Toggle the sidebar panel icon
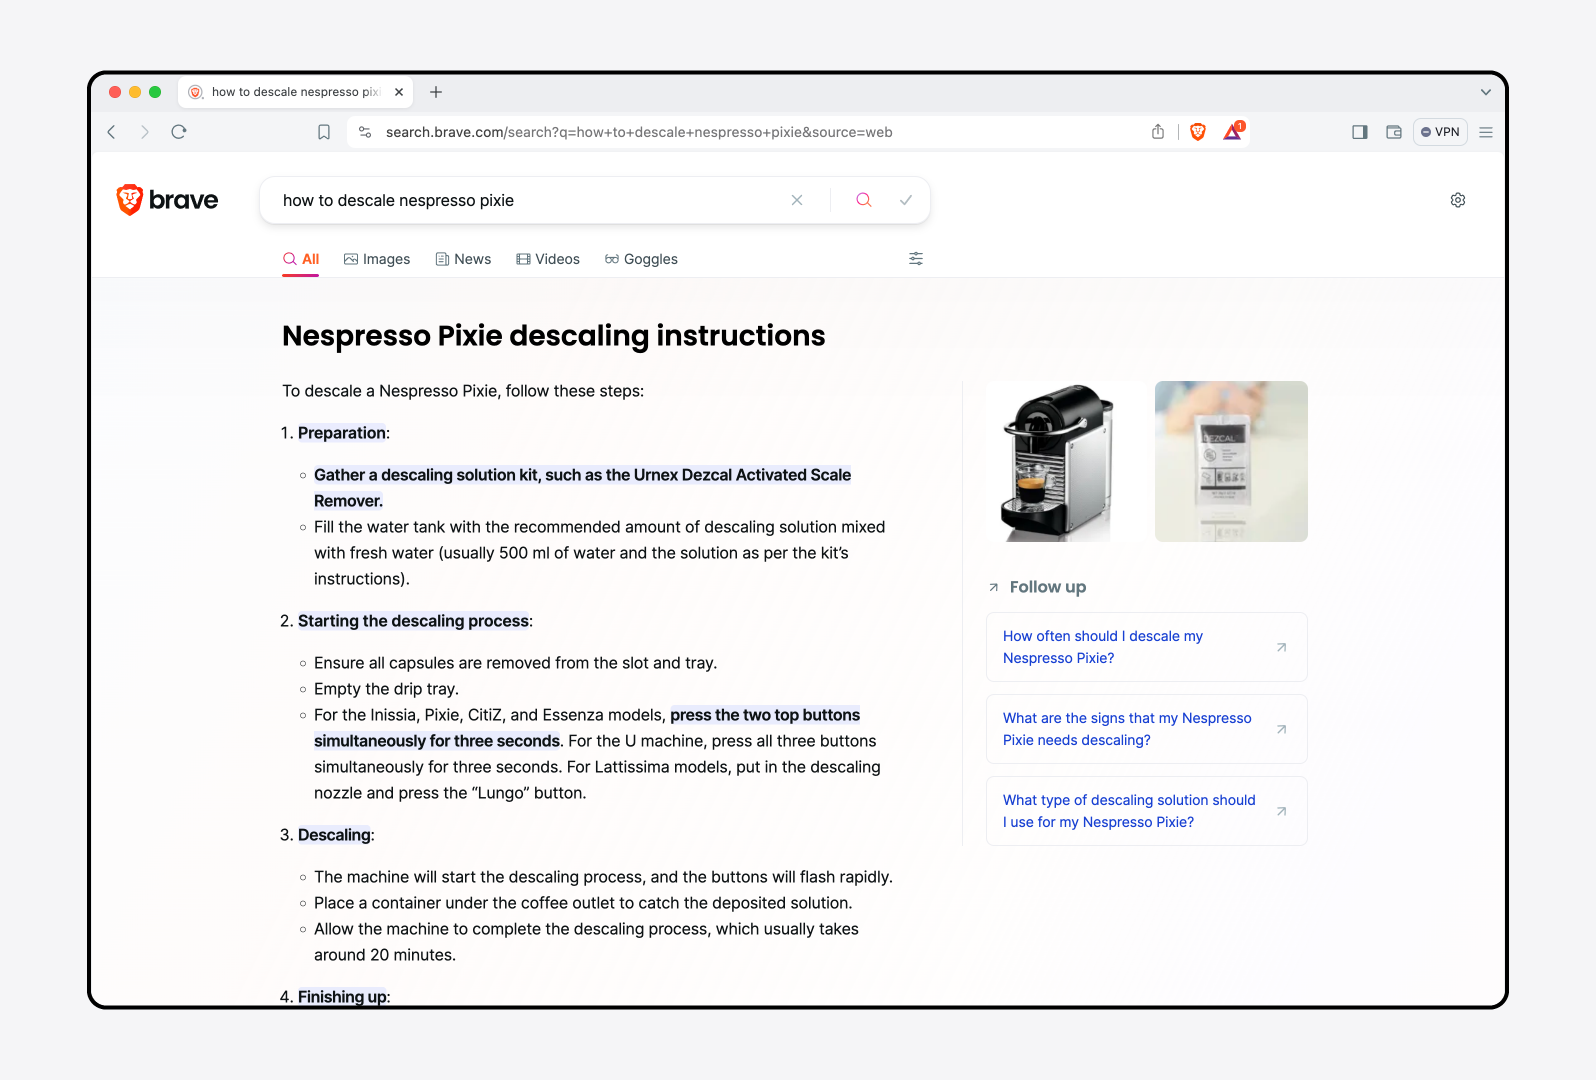 pyautogui.click(x=1360, y=132)
